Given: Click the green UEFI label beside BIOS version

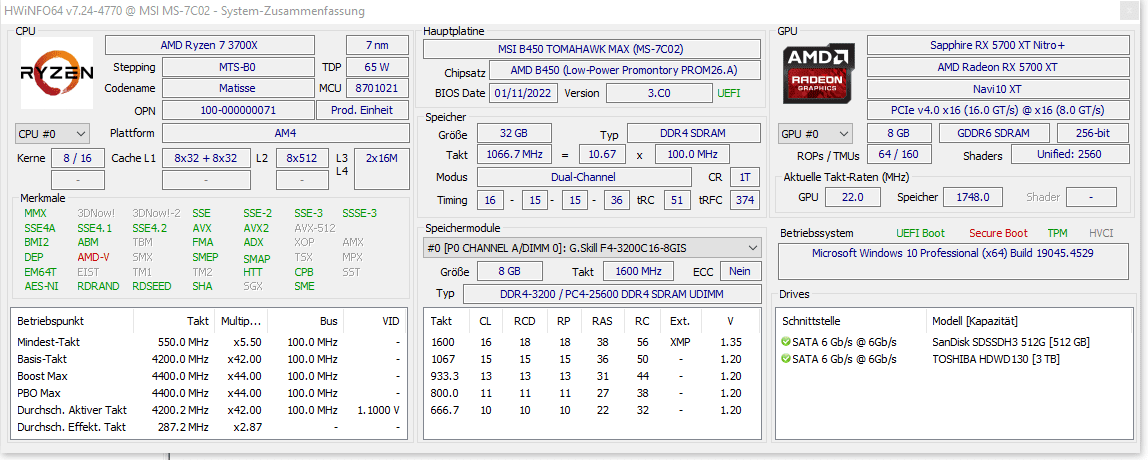Looking at the screenshot, I should 728,93.
